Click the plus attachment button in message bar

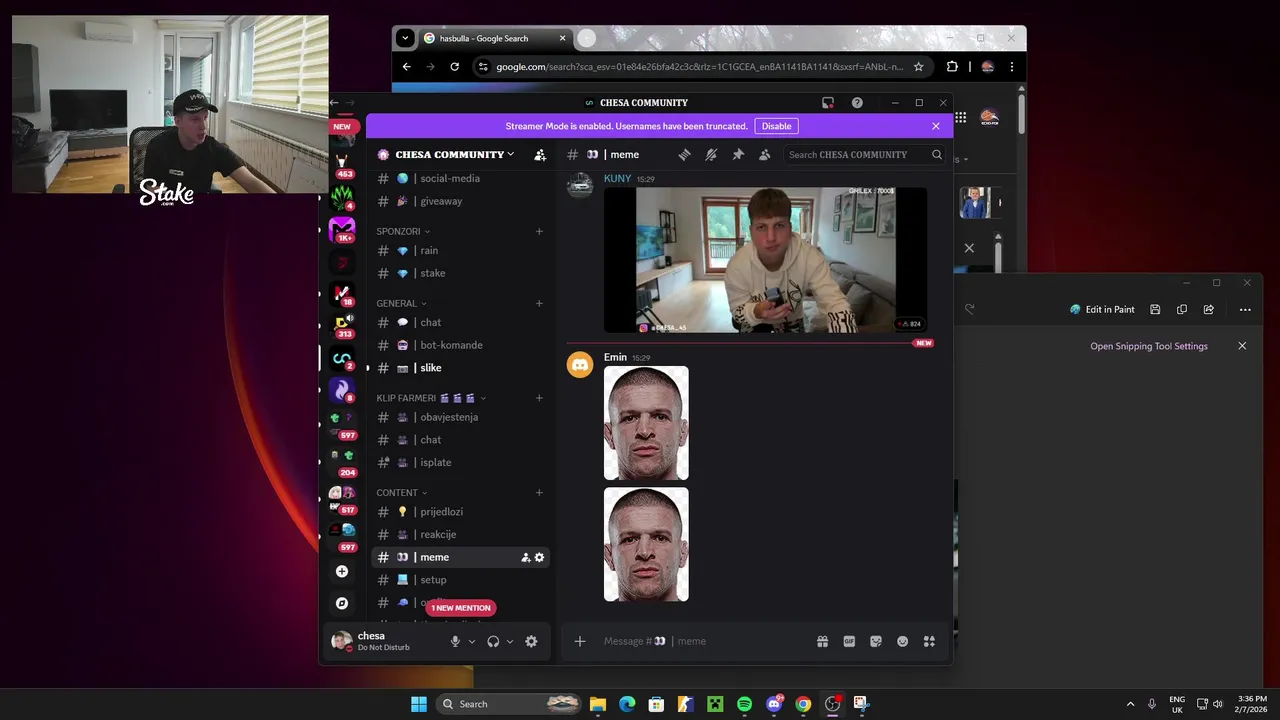pos(580,641)
